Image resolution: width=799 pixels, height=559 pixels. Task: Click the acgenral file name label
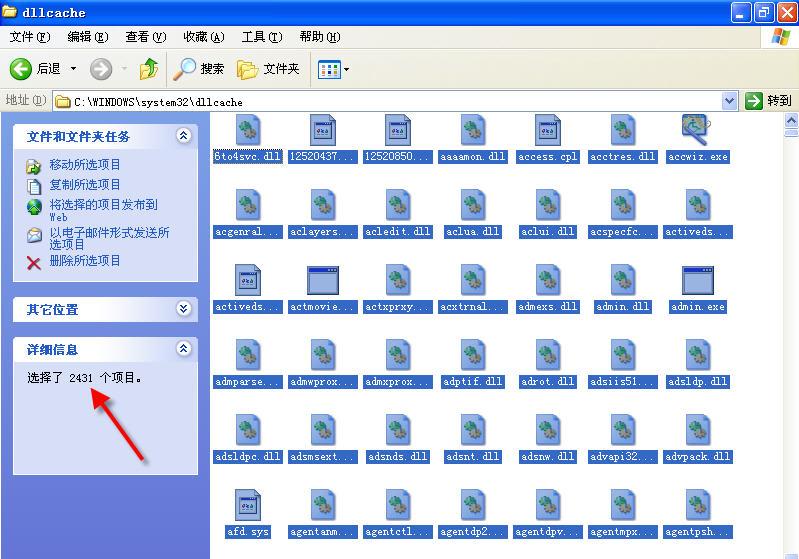[248, 232]
